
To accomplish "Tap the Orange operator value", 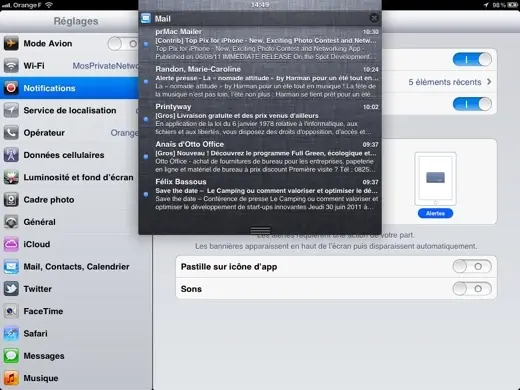I will coord(124,133).
